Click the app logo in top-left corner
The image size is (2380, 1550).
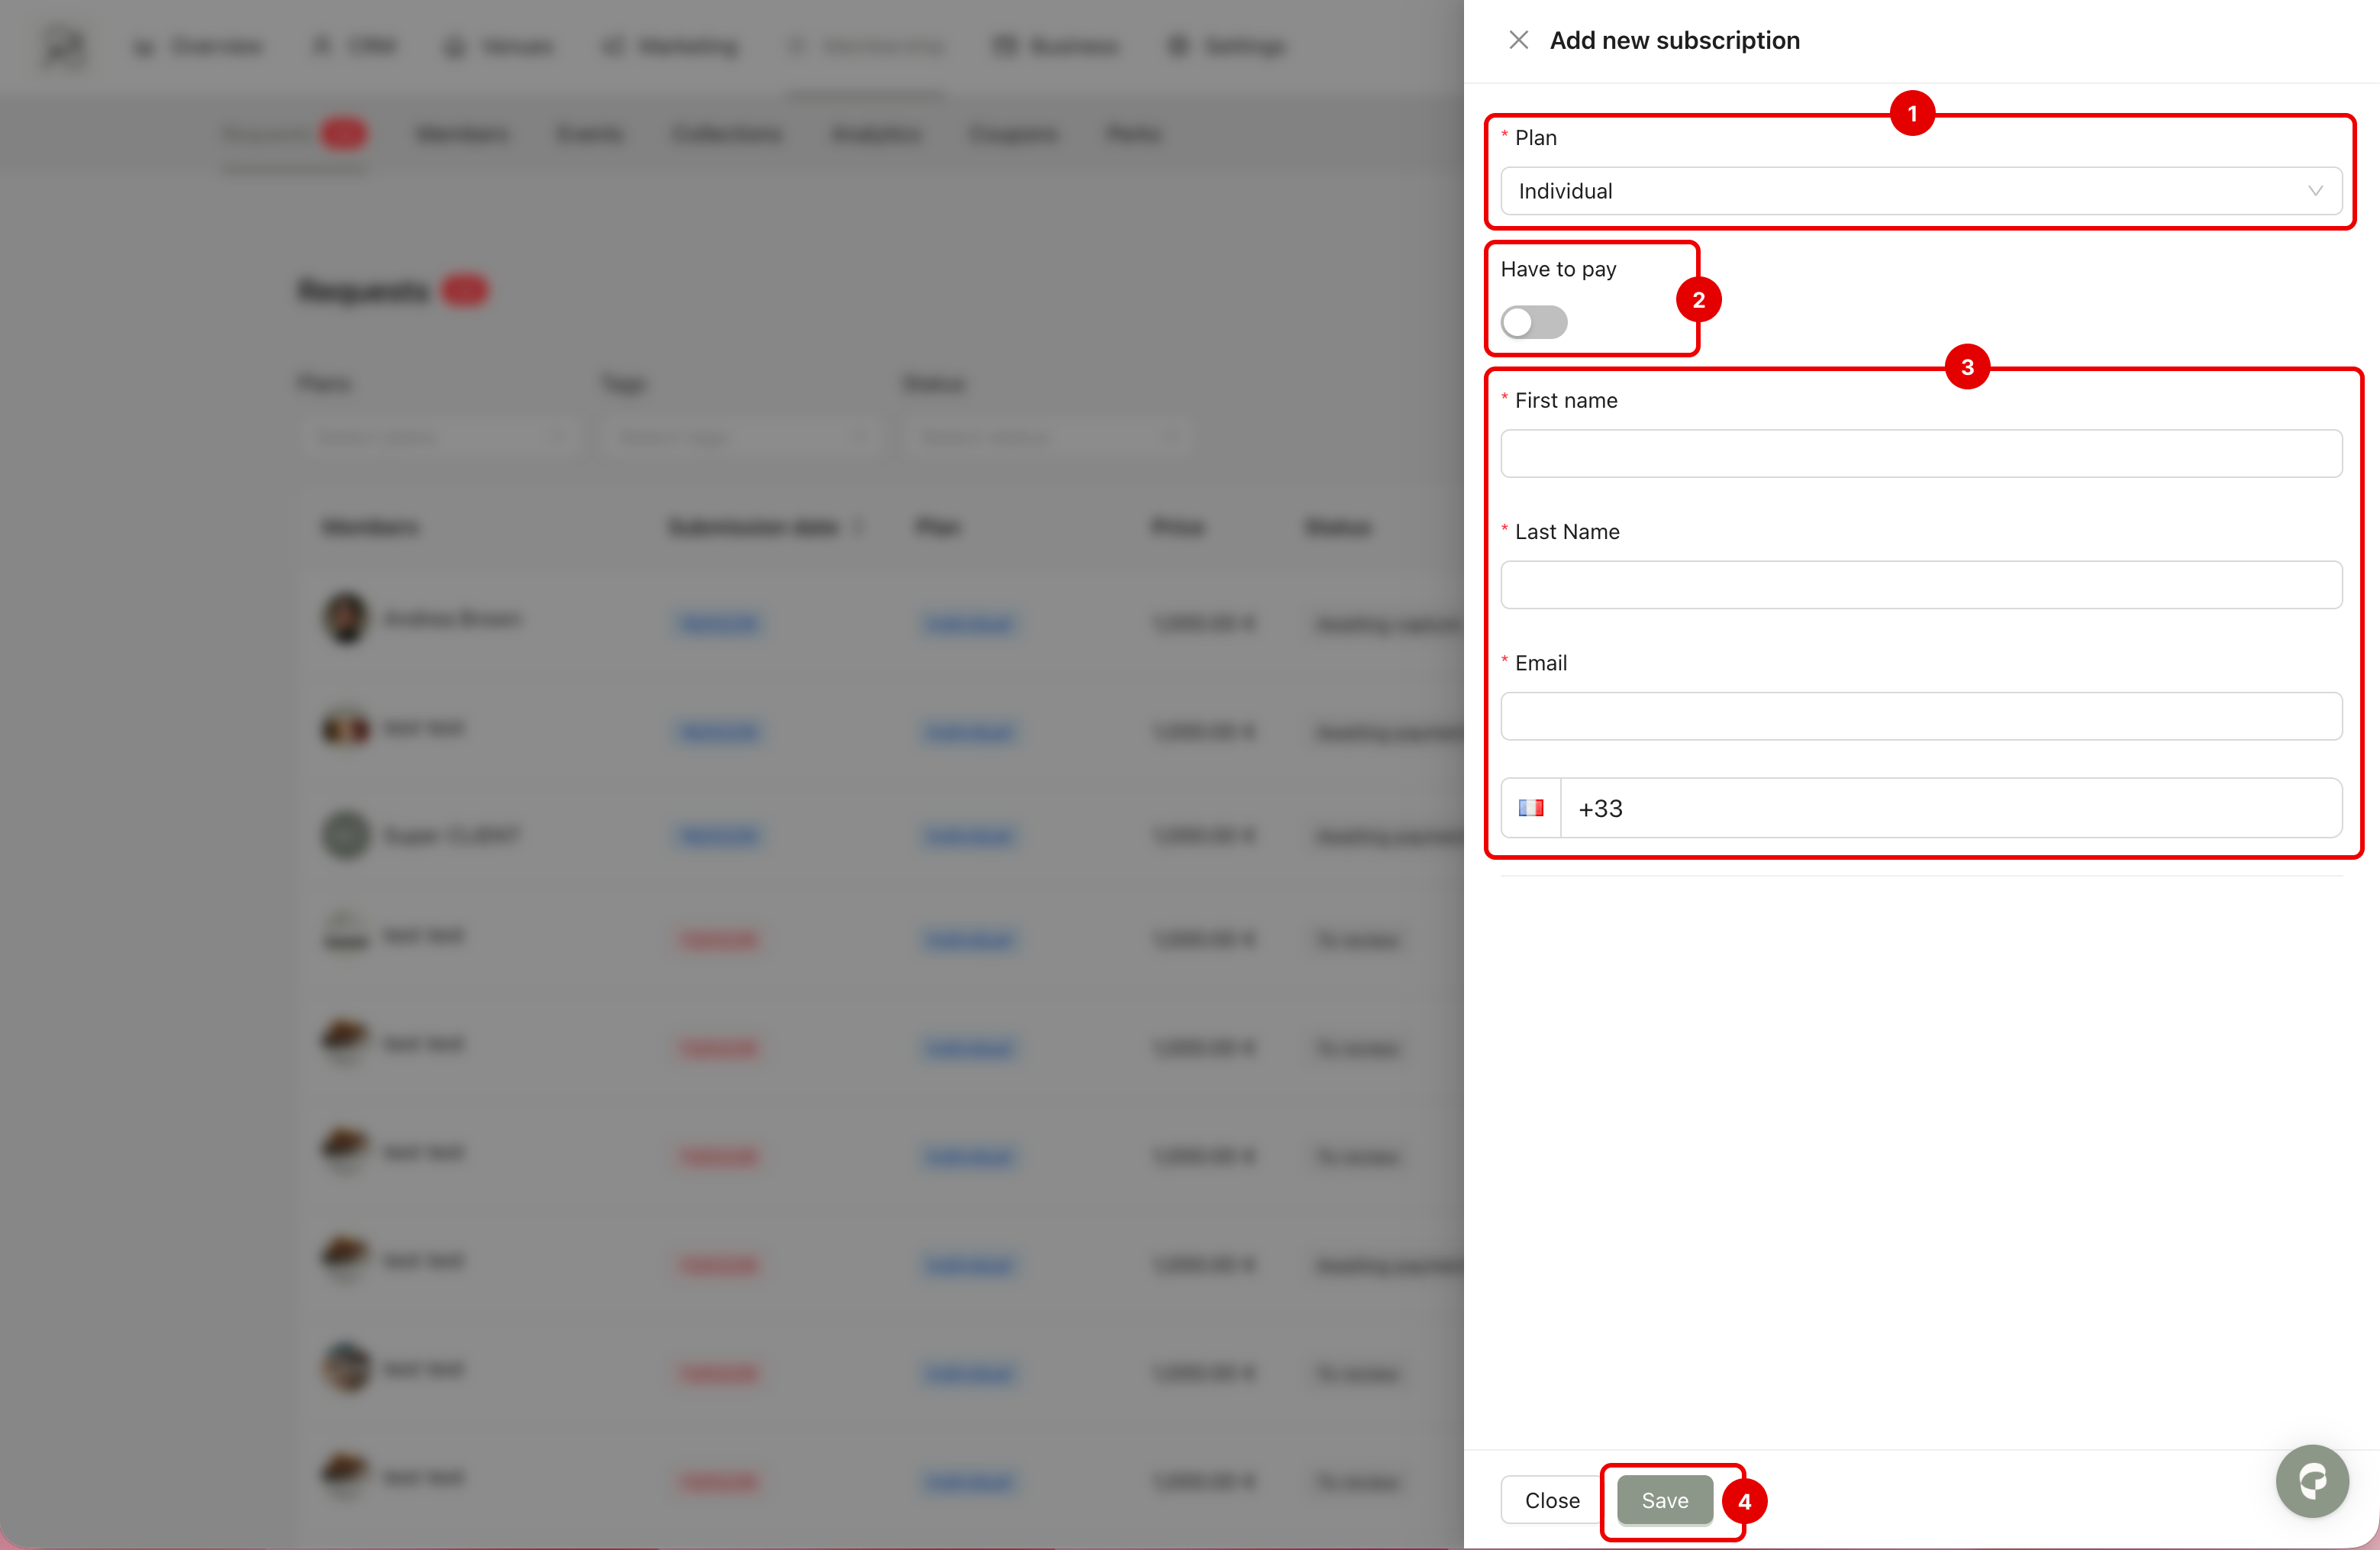tap(65, 46)
